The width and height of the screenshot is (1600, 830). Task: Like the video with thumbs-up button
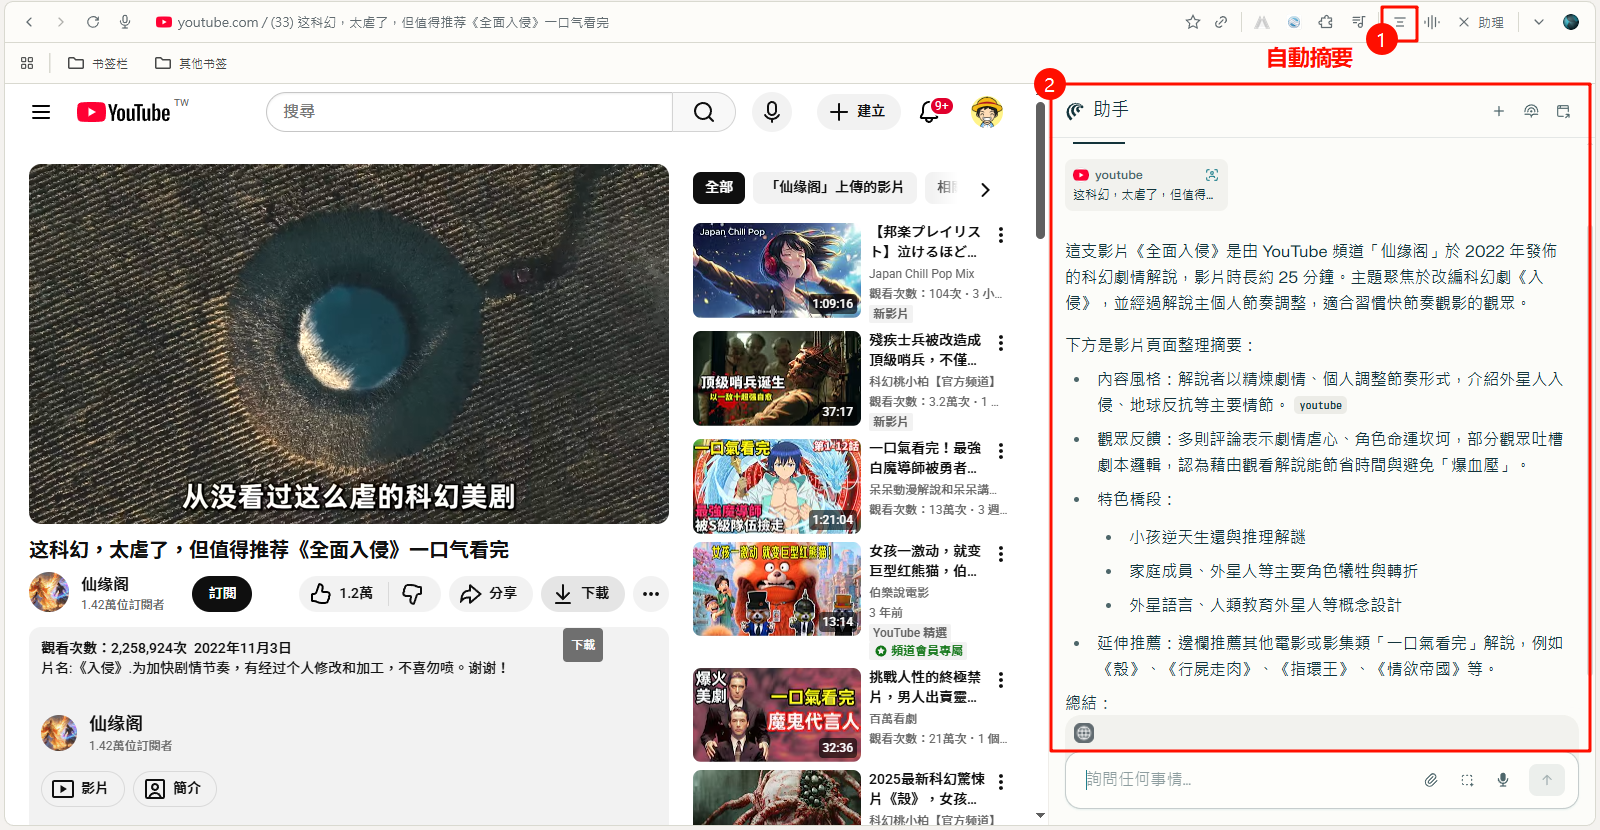click(342, 594)
